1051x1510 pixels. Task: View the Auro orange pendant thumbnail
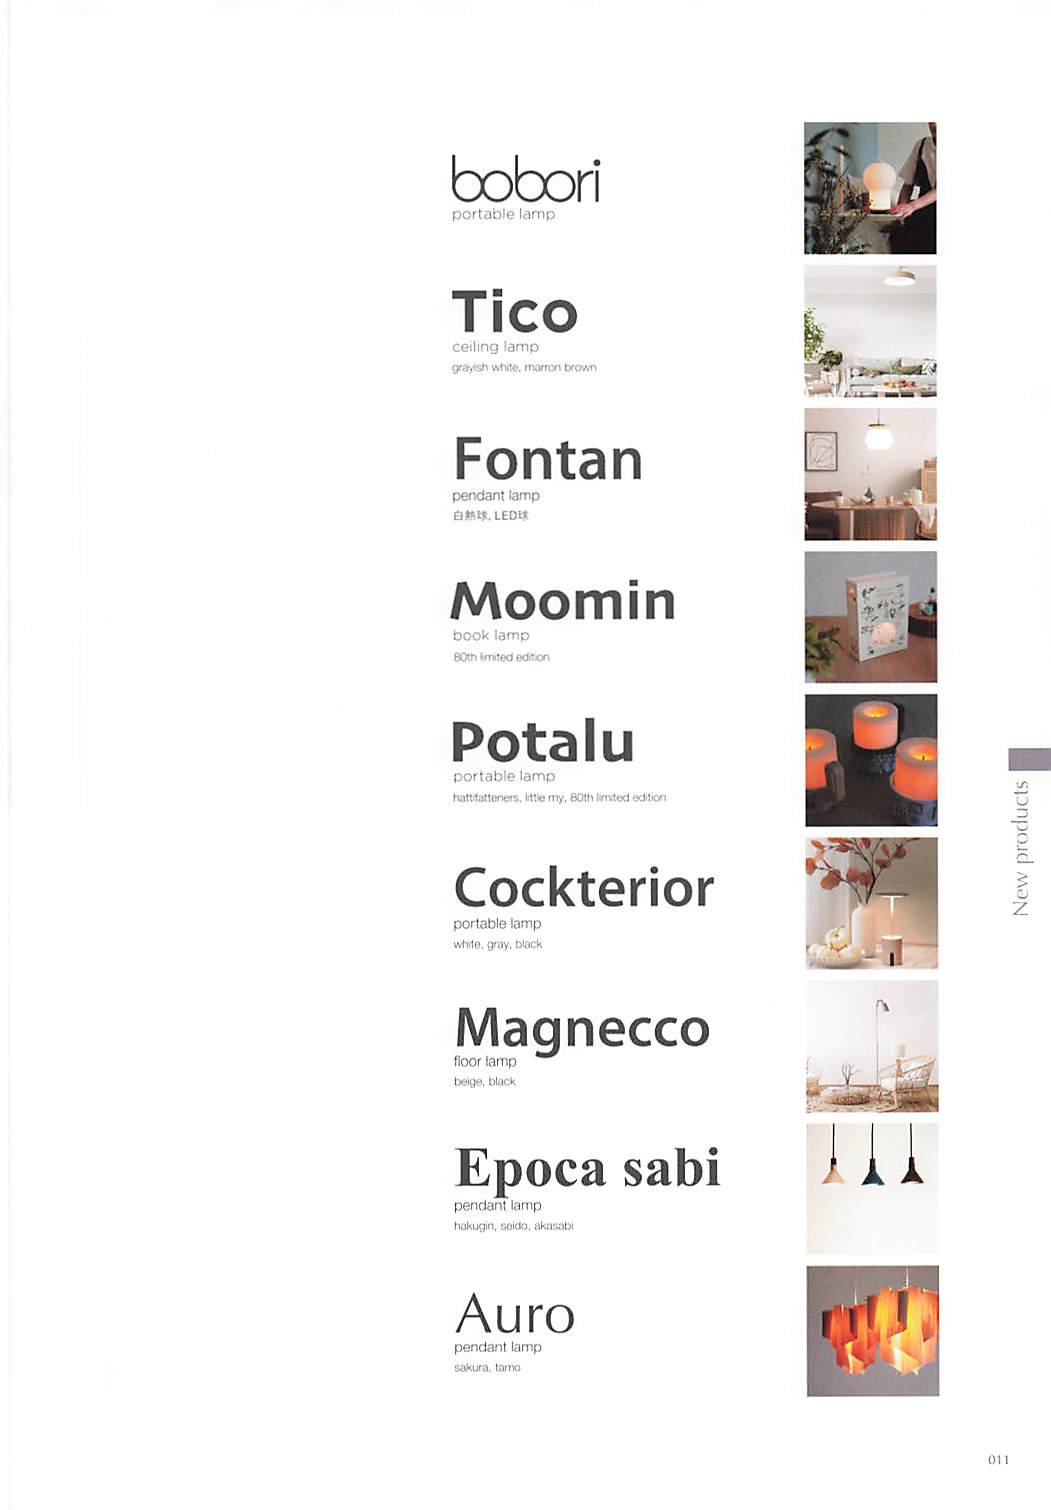[873, 1331]
